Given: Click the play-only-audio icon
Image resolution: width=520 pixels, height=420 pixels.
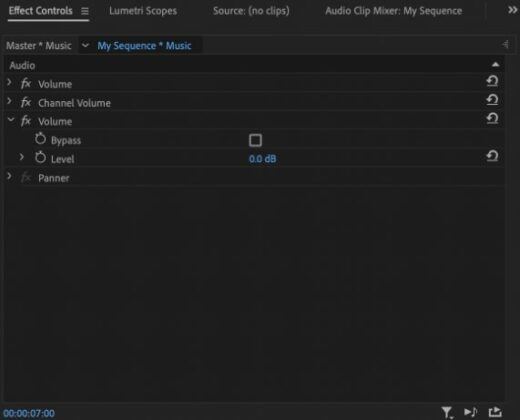Looking at the screenshot, I should click(x=470, y=412).
